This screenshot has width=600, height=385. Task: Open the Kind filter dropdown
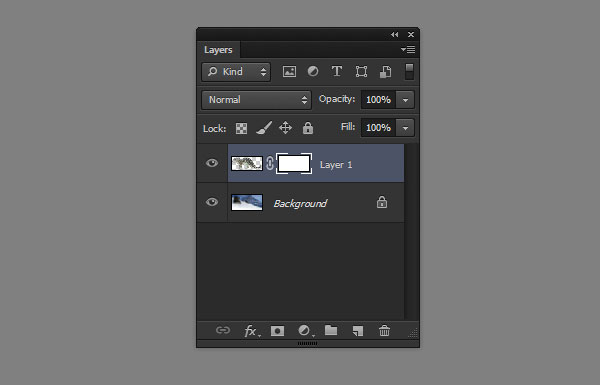pyautogui.click(x=236, y=72)
